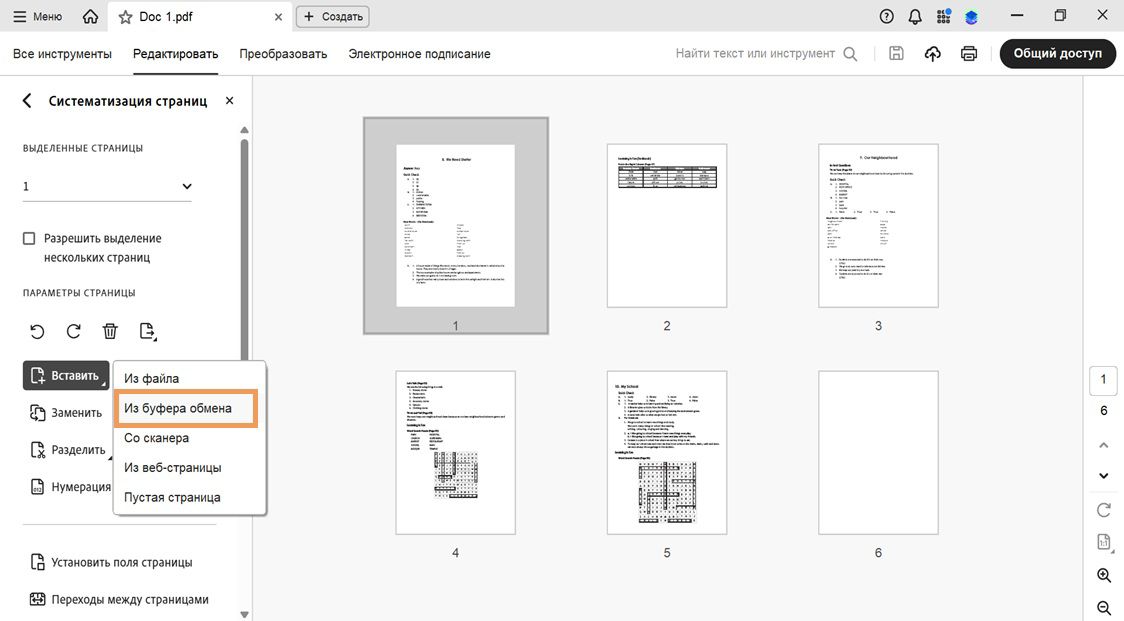Rotate page counterclockwise icon

pyautogui.click(x=37, y=331)
